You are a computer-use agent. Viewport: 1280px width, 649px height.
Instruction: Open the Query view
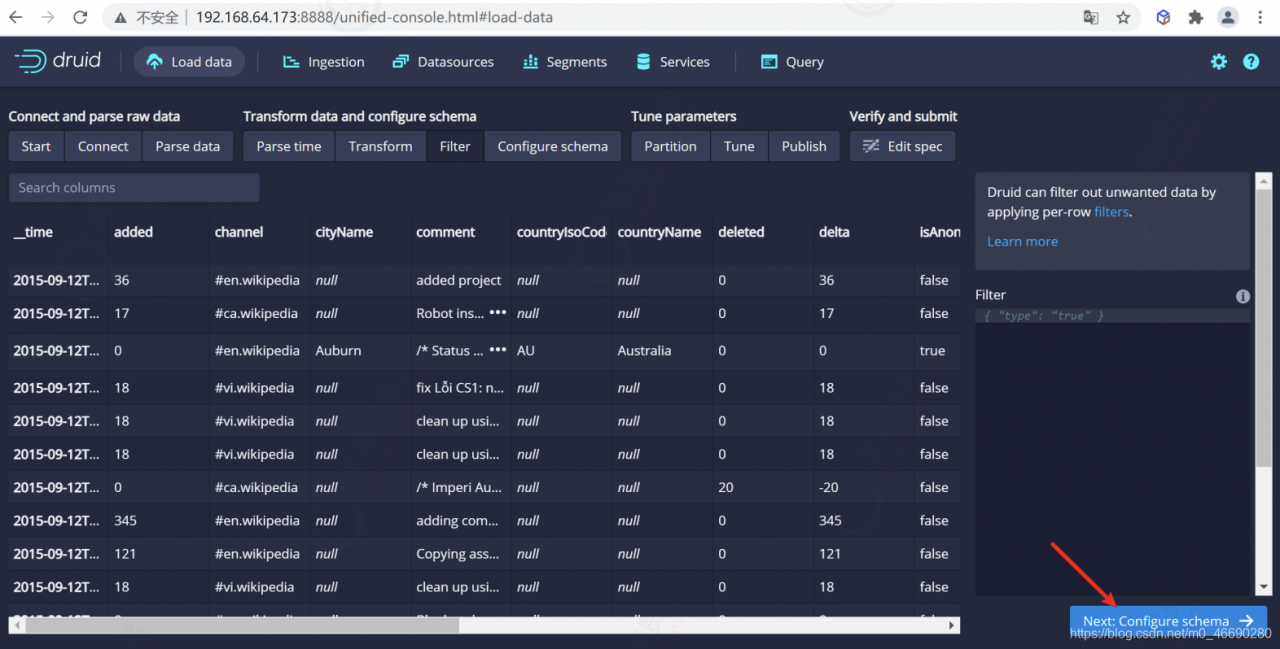coord(793,62)
